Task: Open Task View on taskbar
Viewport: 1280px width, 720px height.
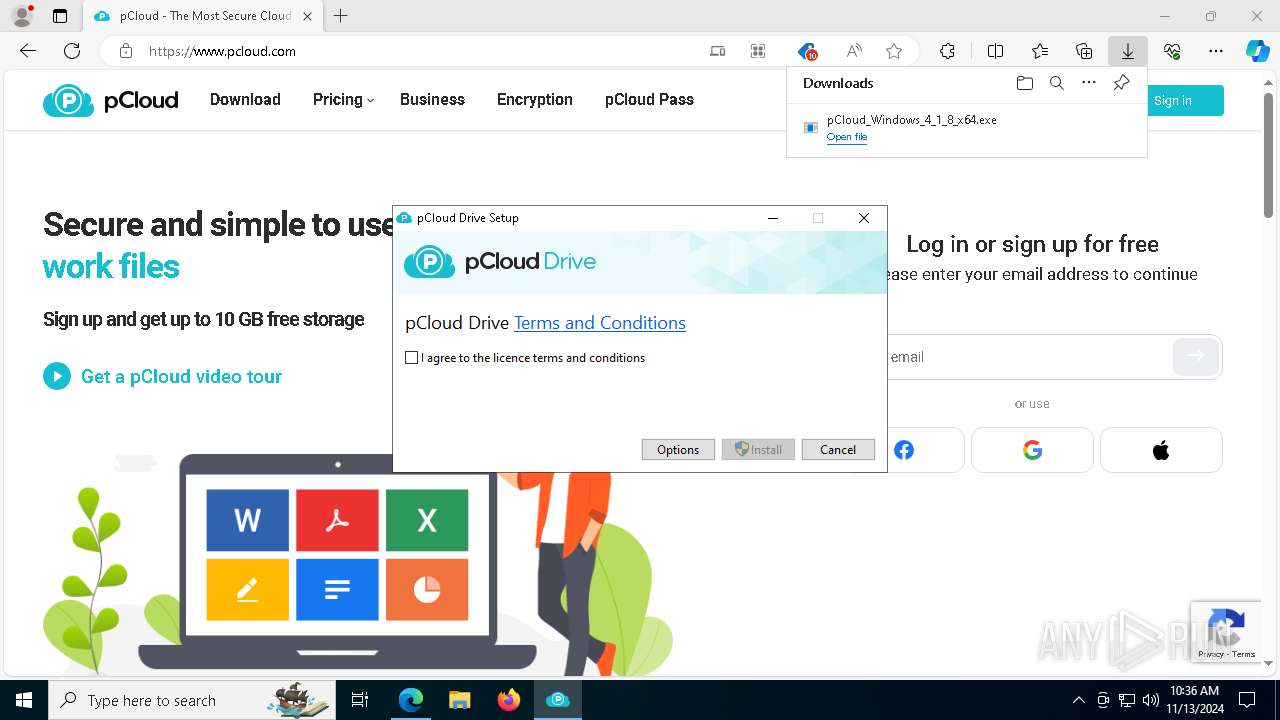Action: (360, 700)
